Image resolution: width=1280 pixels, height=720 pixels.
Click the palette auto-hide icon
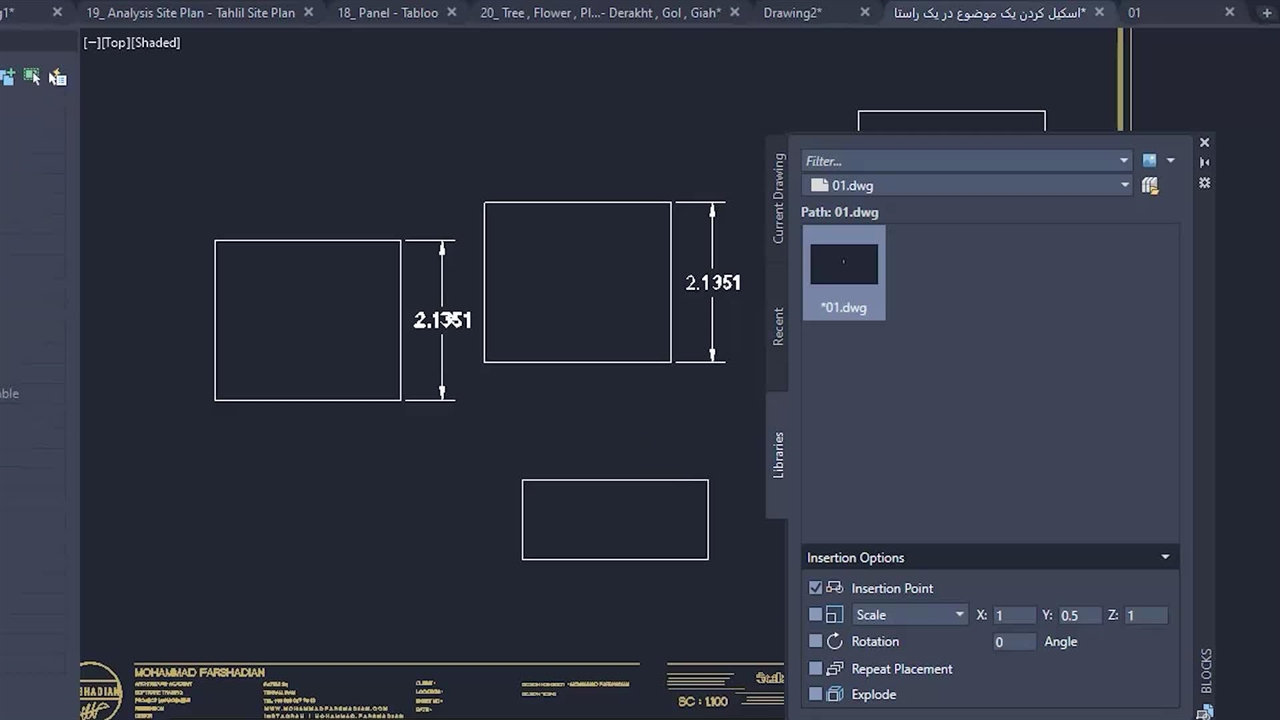click(x=1204, y=162)
